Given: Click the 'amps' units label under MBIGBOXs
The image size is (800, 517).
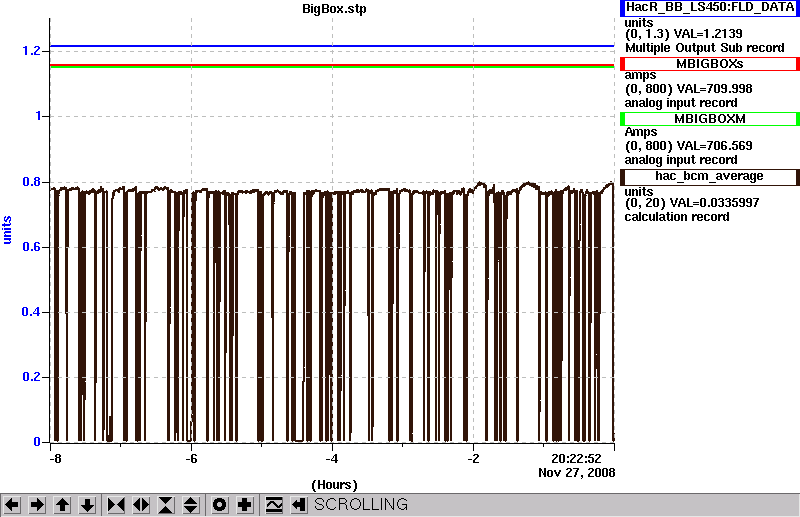Looking at the screenshot, I should (640, 76).
